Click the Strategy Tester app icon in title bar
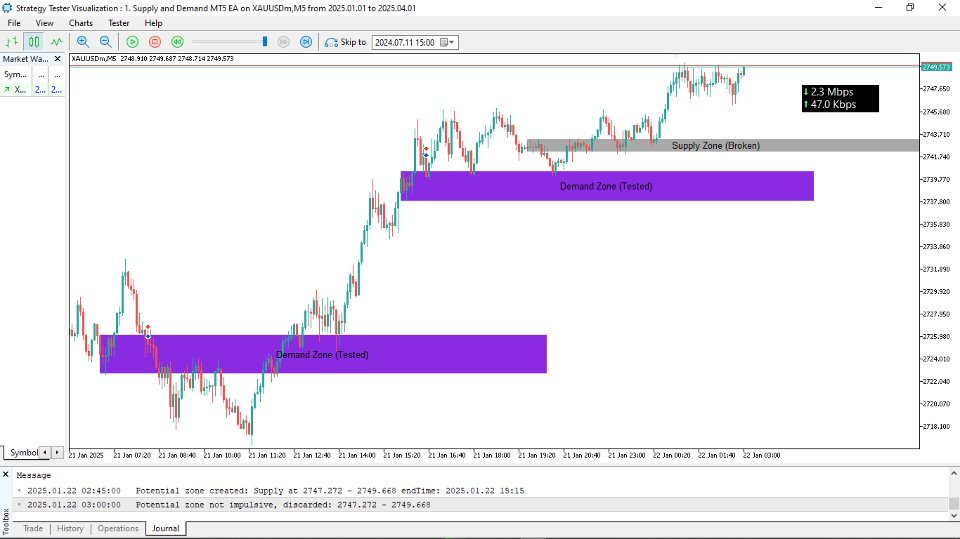The image size is (960, 539). pyautogui.click(x=7, y=8)
